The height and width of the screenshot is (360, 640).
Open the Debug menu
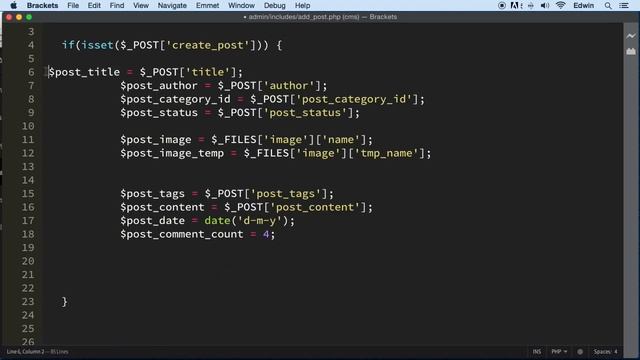tap(275, 5)
